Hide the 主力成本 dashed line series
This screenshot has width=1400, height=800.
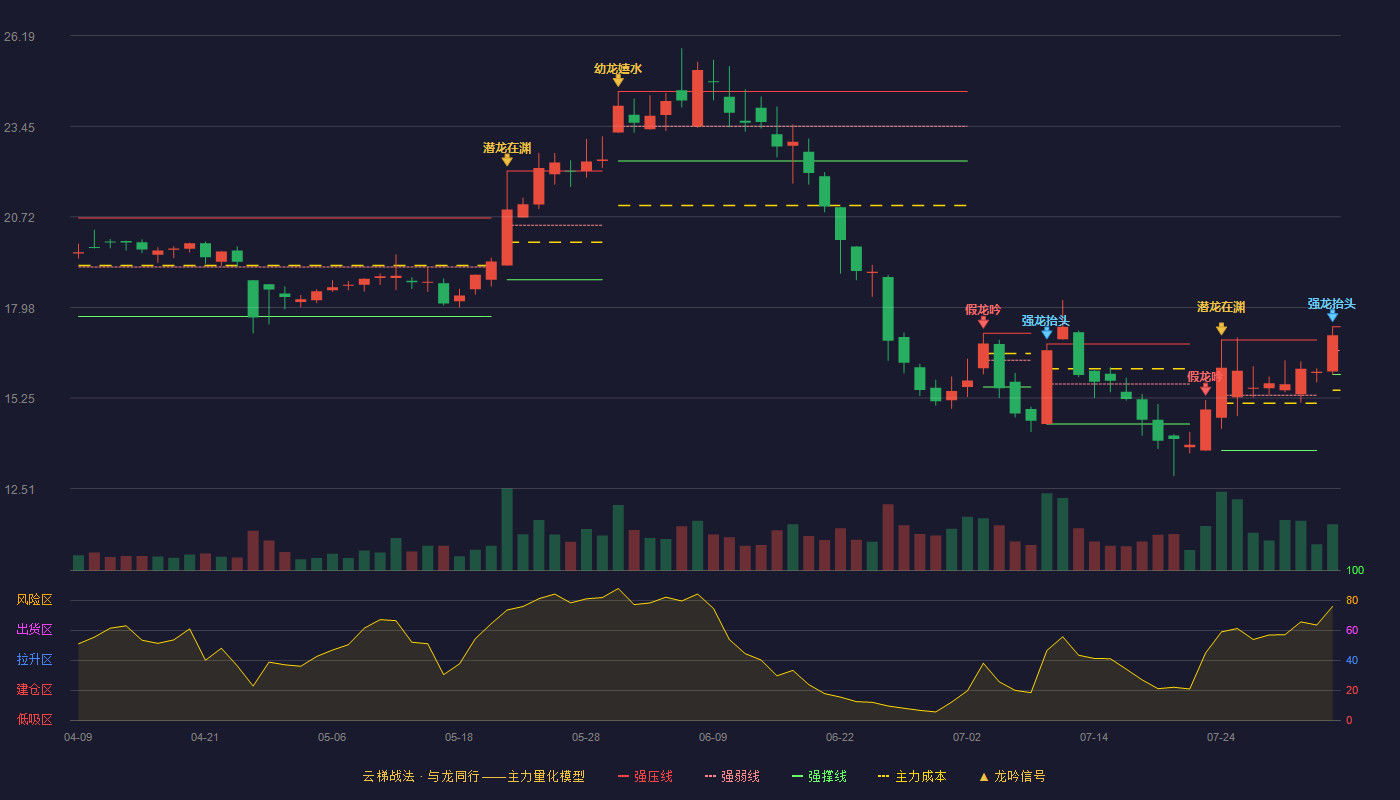point(912,776)
